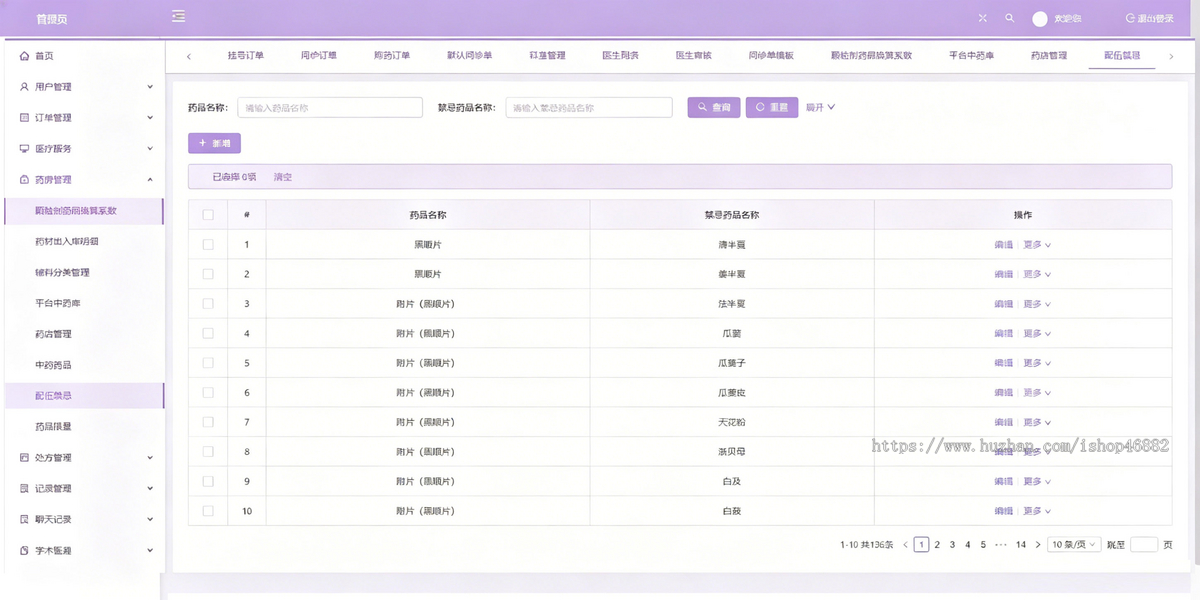Viewport: 1200px width, 600px height.
Task: Click 编辑 for row 10
Action: [x=1003, y=511]
